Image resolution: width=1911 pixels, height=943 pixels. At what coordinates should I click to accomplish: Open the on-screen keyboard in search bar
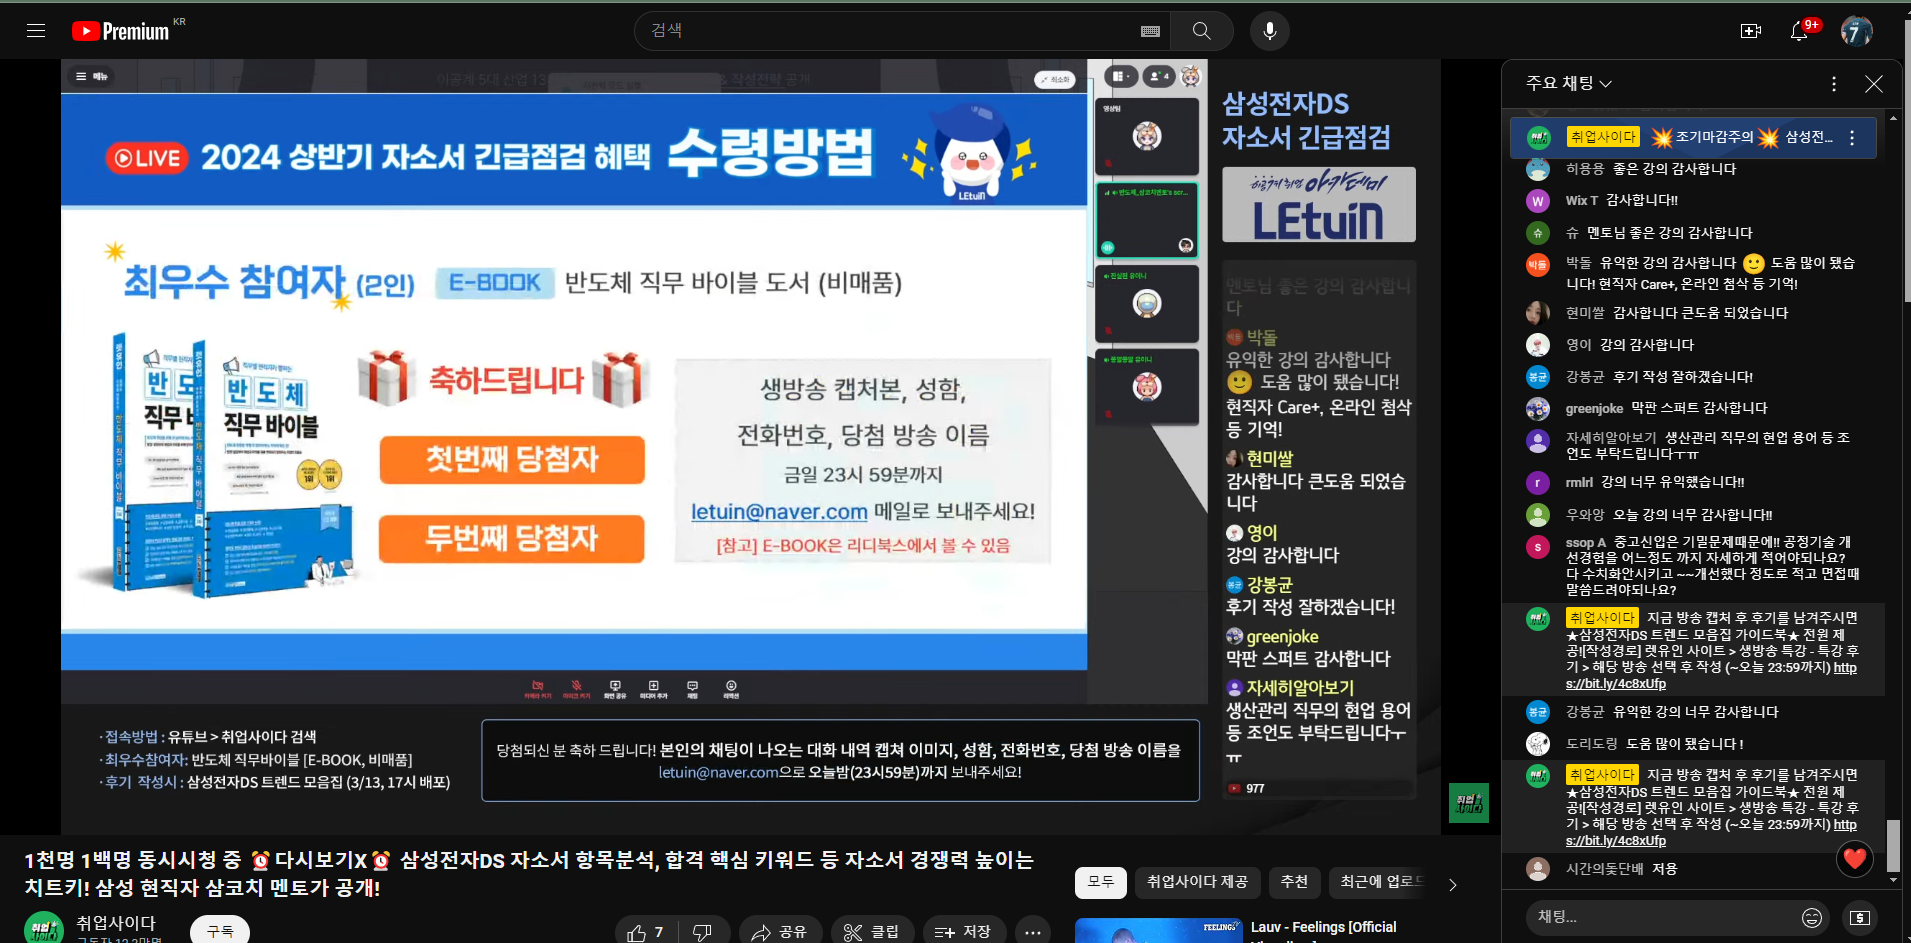pyautogui.click(x=1150, y=31)
